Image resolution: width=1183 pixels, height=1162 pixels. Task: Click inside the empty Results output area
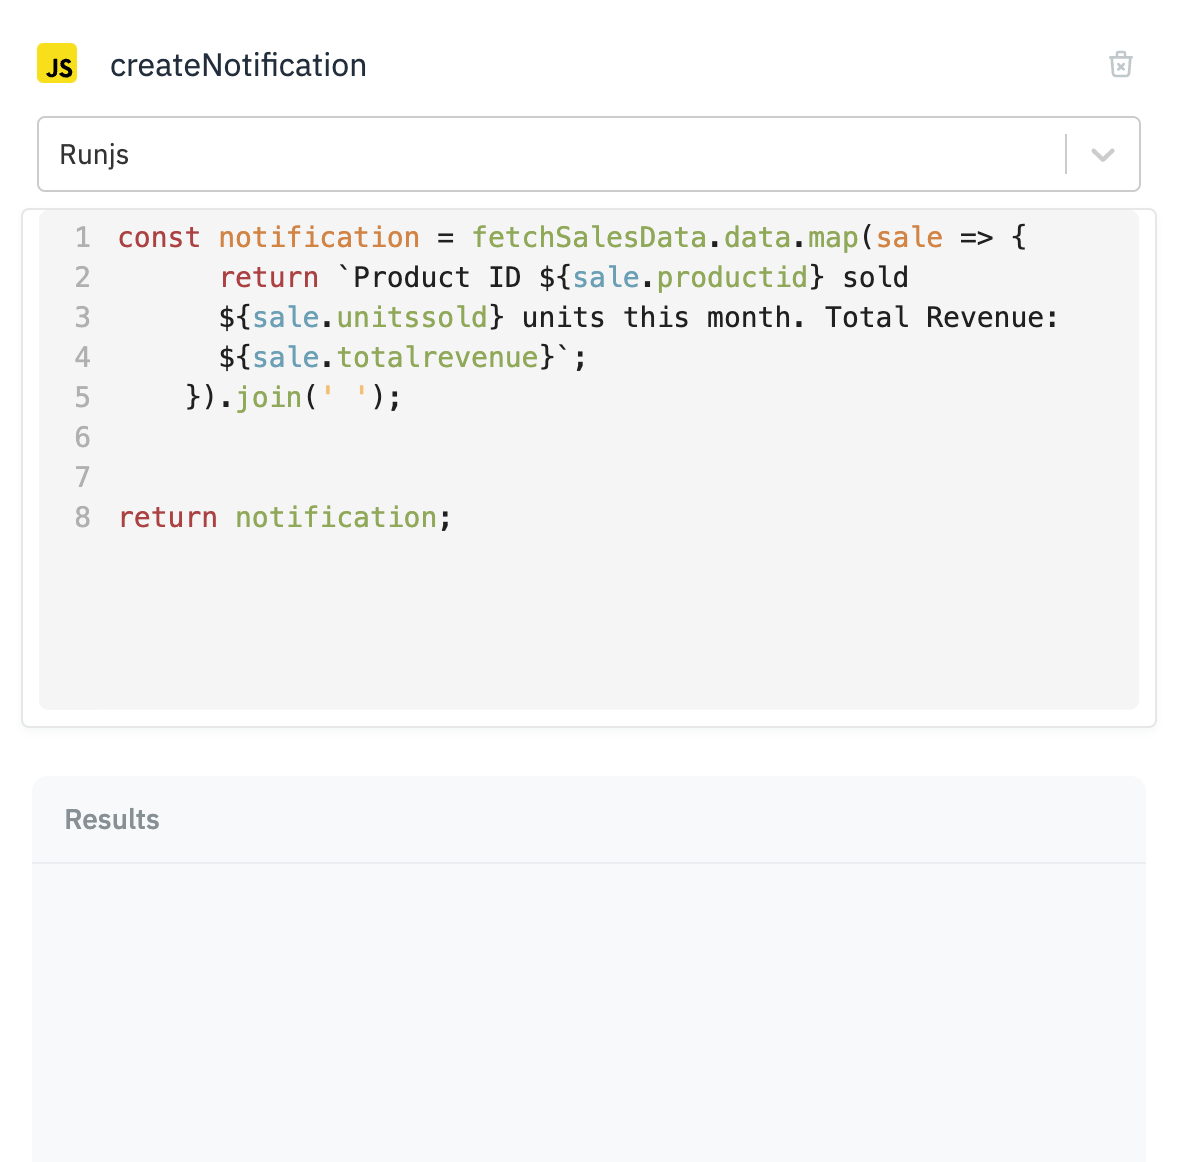[x=588, y=1010]
